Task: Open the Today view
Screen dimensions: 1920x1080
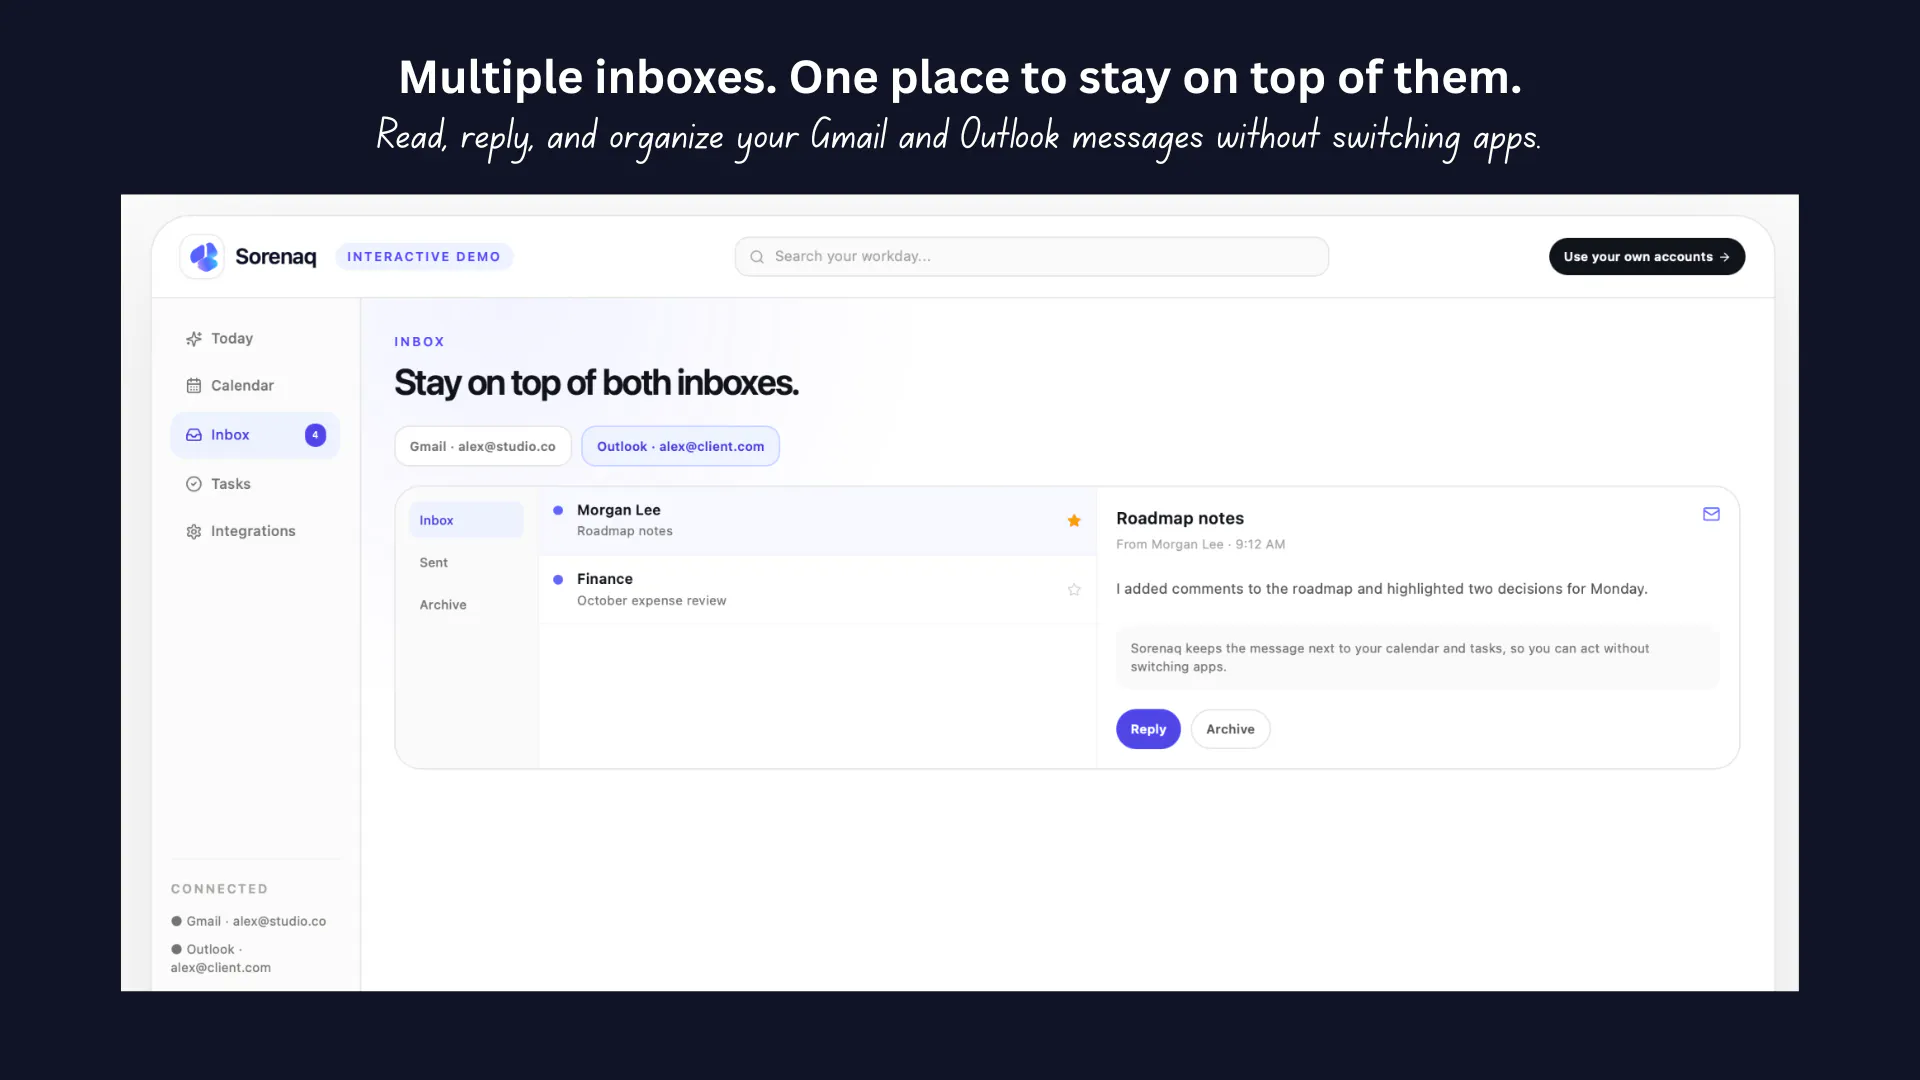Action: [x=255, y=339]
